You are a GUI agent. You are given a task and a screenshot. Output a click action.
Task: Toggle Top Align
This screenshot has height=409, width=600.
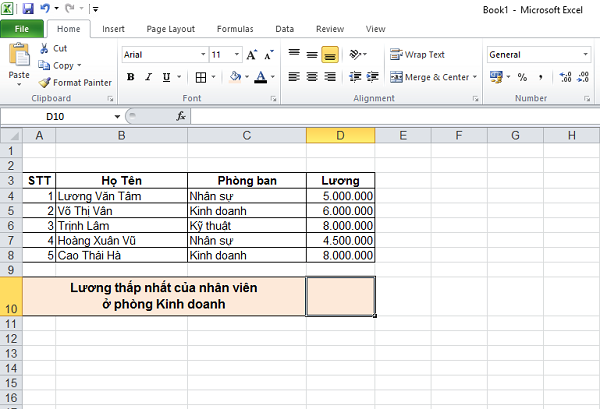point(294,54)
